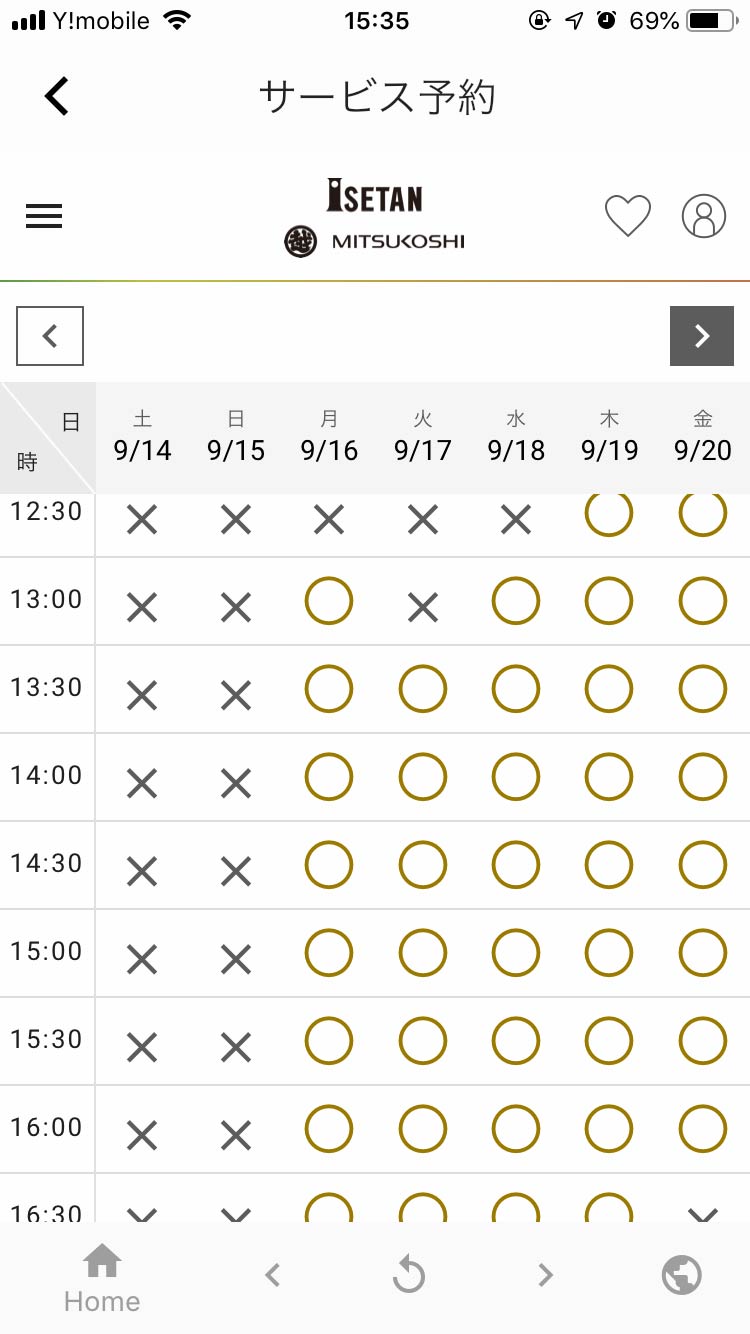Tap the Home icon in bottom bar
Image resolution: width=750 pixels, height=1334 pixels.
(102, 1276)
